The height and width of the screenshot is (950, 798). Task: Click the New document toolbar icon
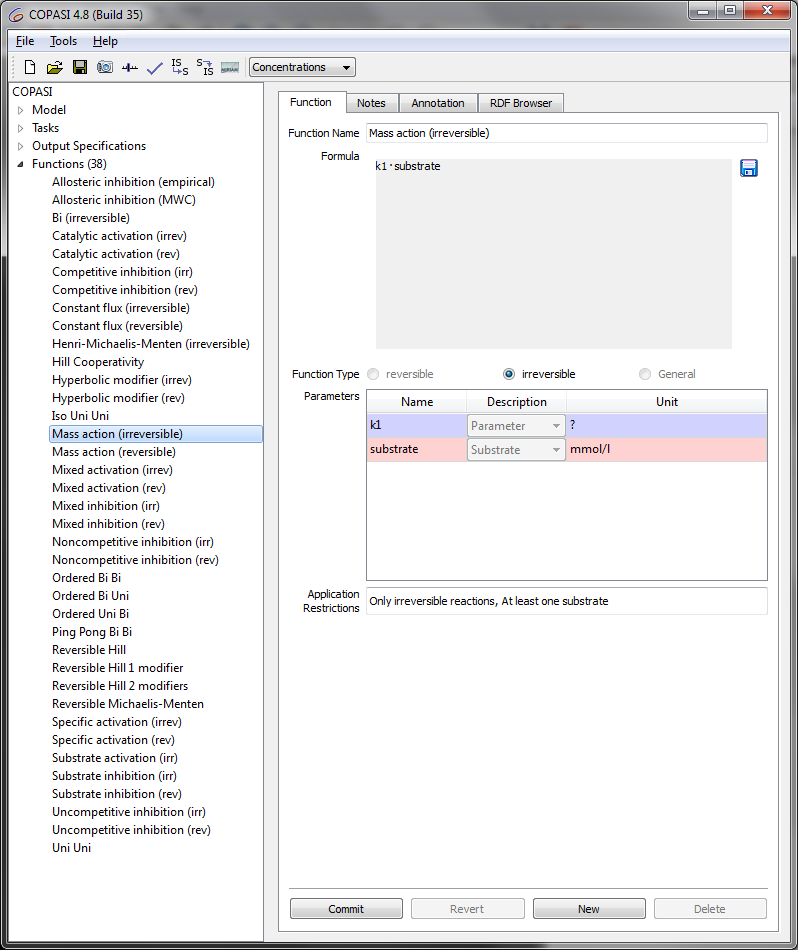tap(30, 68)
